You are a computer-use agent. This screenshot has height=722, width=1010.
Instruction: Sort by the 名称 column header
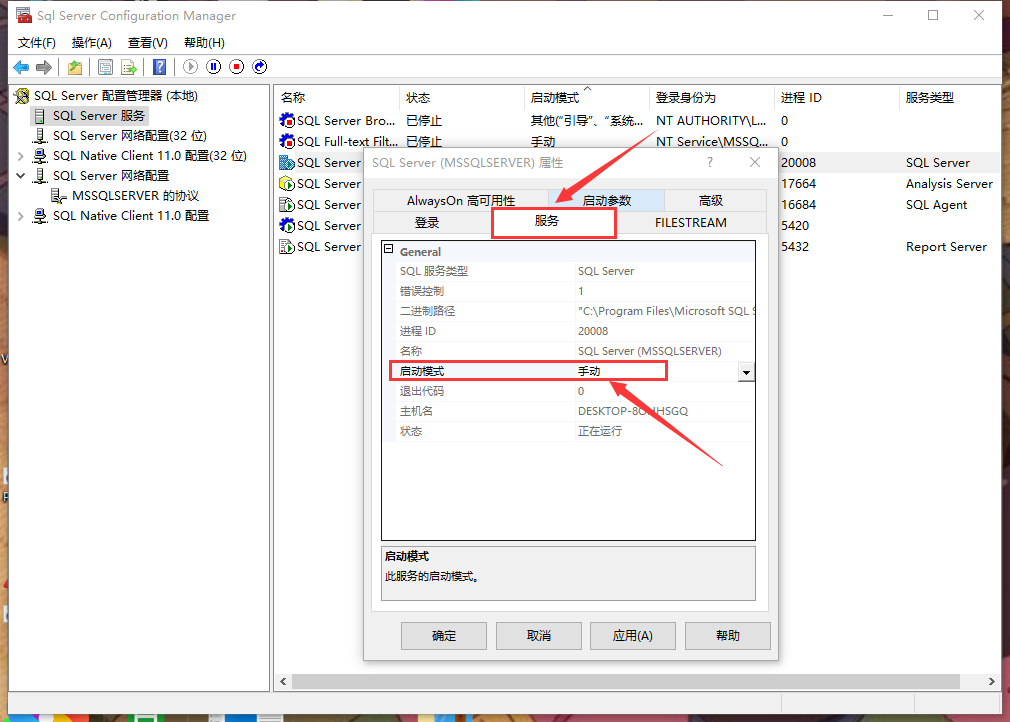click(338, 98)
